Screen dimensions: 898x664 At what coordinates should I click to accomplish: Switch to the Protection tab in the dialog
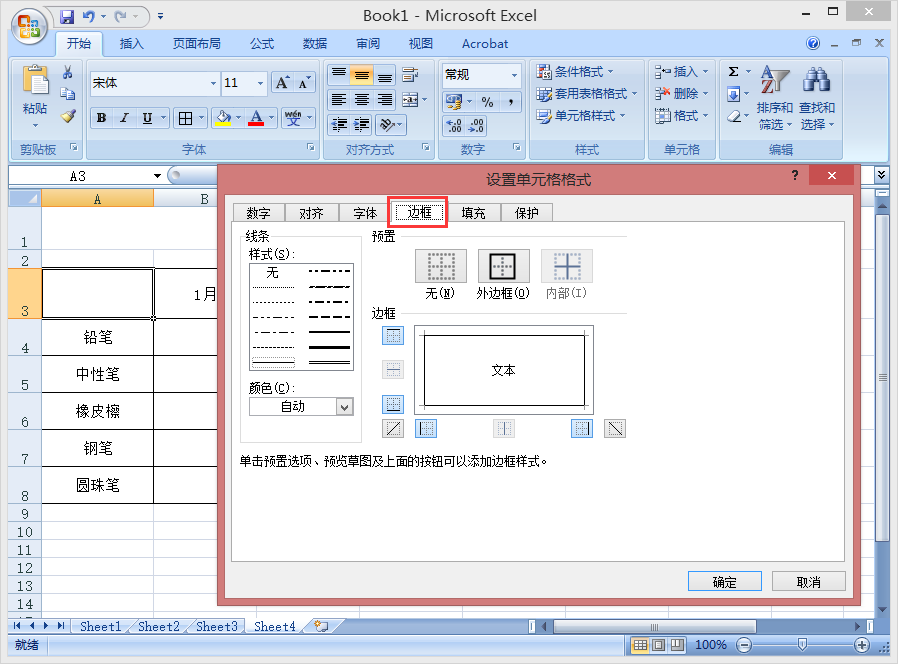point(526,213)
